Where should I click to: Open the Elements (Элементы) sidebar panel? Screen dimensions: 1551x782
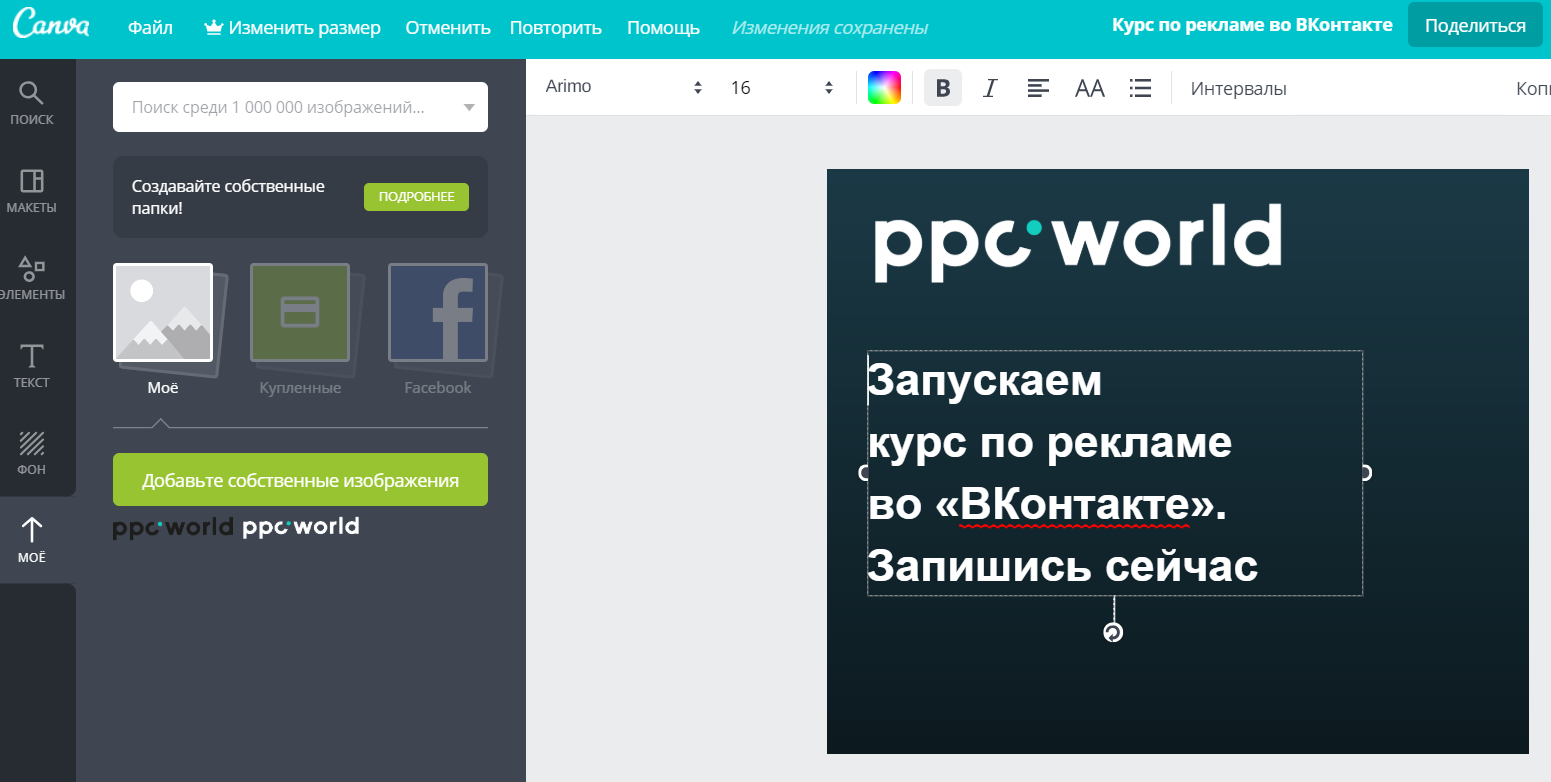coord(32,278)
